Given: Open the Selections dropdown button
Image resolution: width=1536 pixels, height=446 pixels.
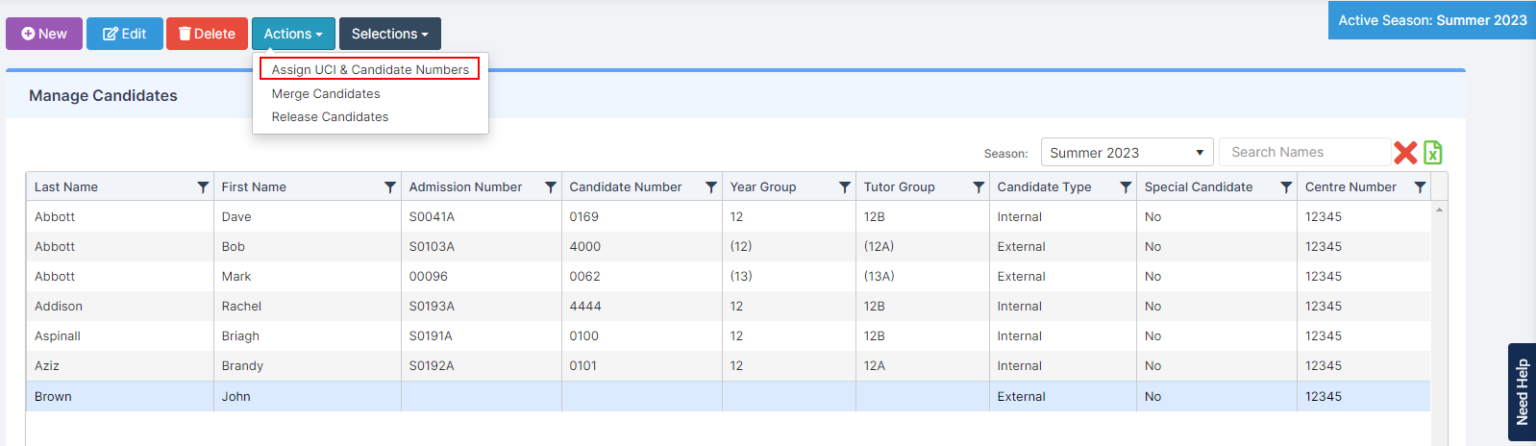Looking at the screenshot, I should tap(390, 34).
